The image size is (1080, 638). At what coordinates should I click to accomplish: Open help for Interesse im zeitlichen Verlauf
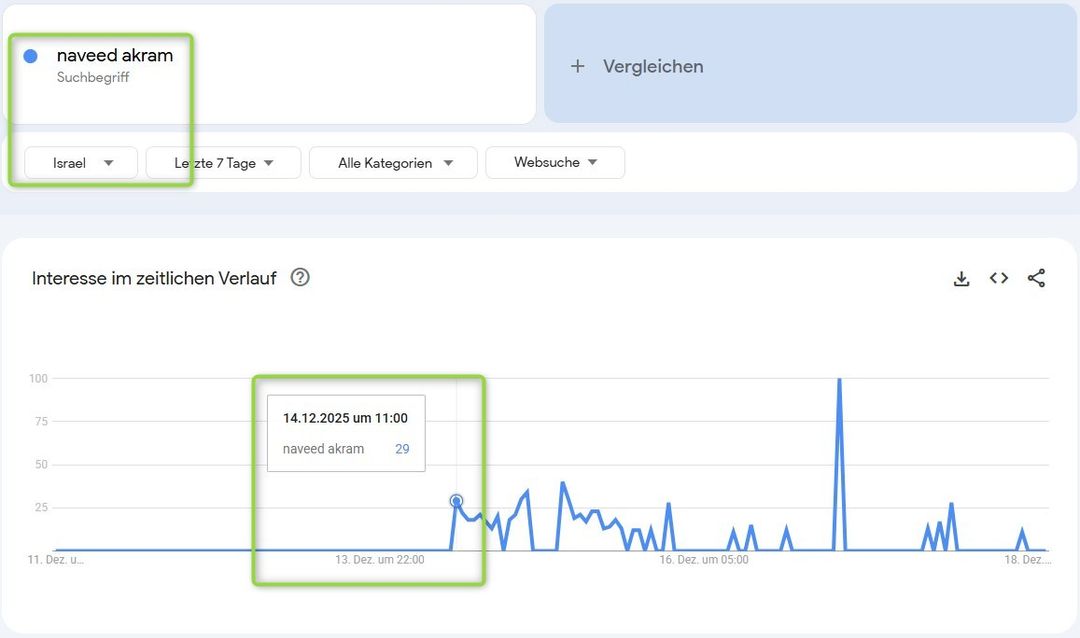point(300,278)
